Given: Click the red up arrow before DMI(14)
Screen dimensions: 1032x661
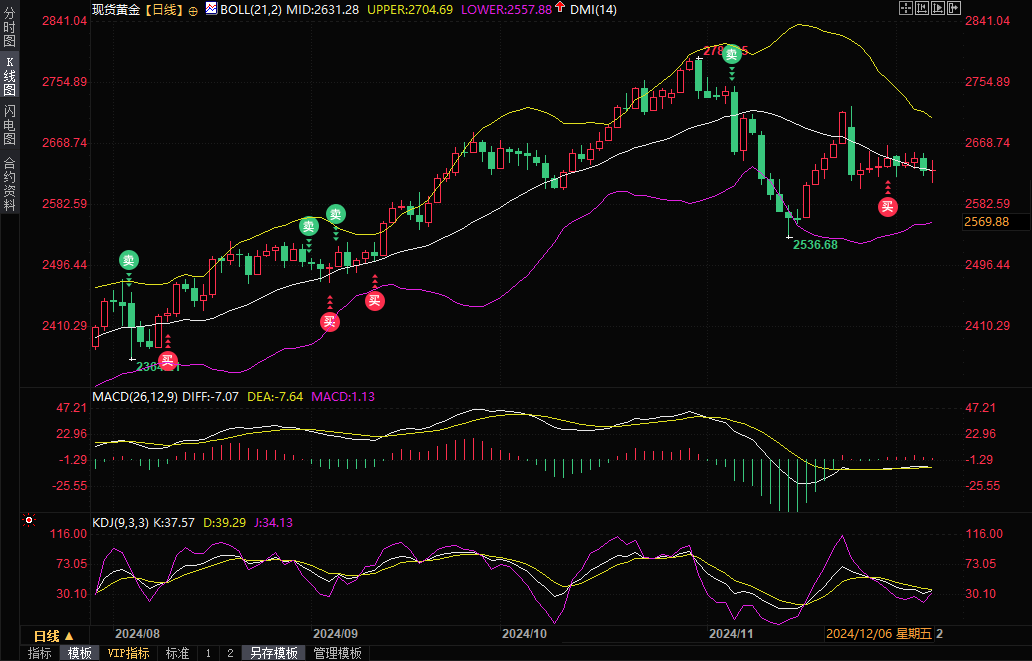Looking at the screenshot, I should (x=559, y=7).
